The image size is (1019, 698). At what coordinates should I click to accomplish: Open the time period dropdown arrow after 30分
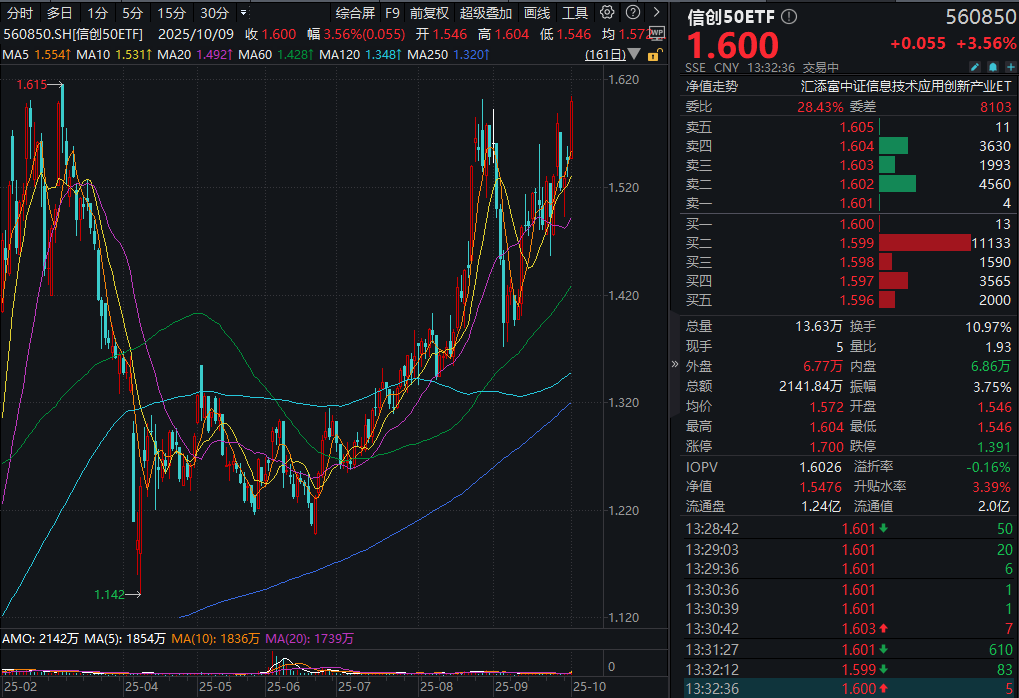pos(244,13)
